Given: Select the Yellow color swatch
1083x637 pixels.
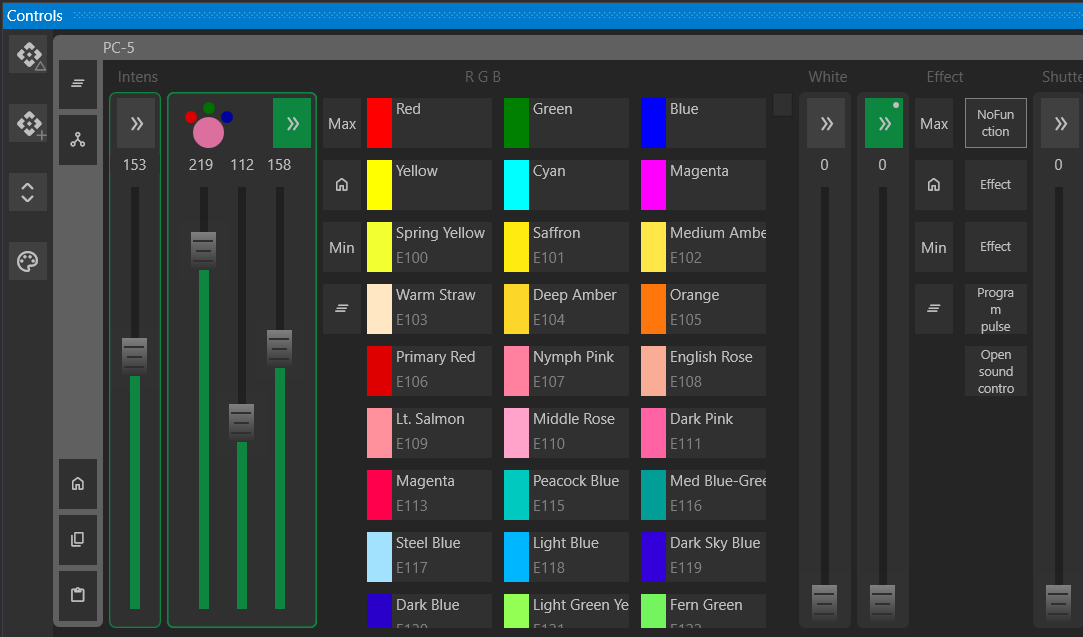Looking at the screenshot, I should click(x=429, y=185).
